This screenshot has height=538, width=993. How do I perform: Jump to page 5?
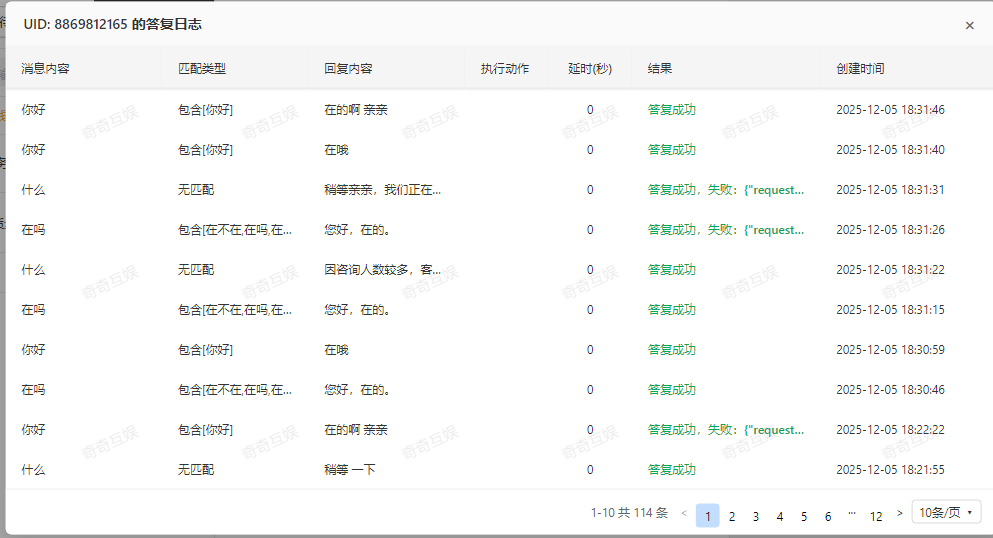pos(804,516)
